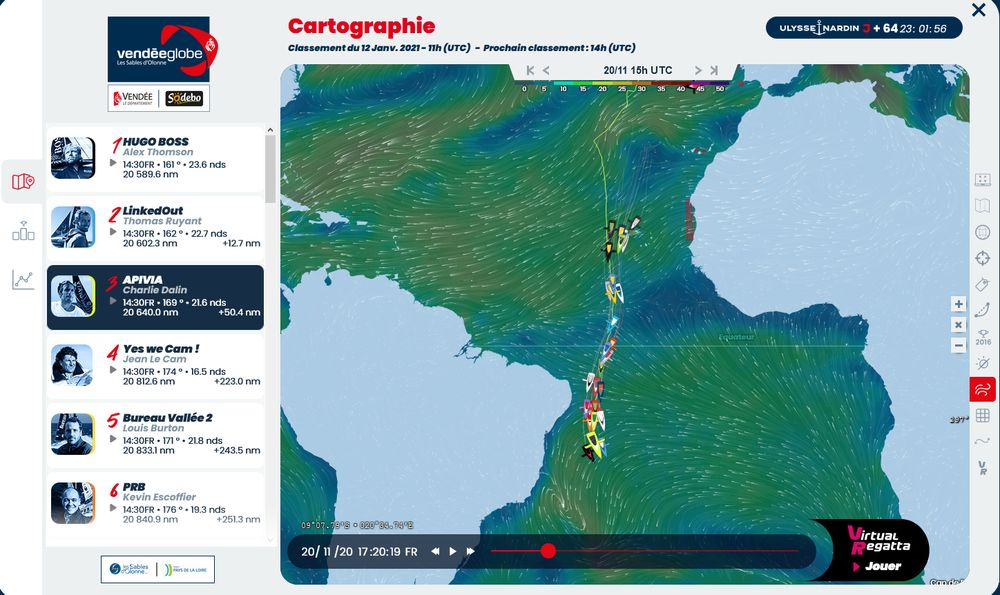Select the folded map layer icon
The height and width of the screenshot is (595, 1000).
(x=983, y=206)
